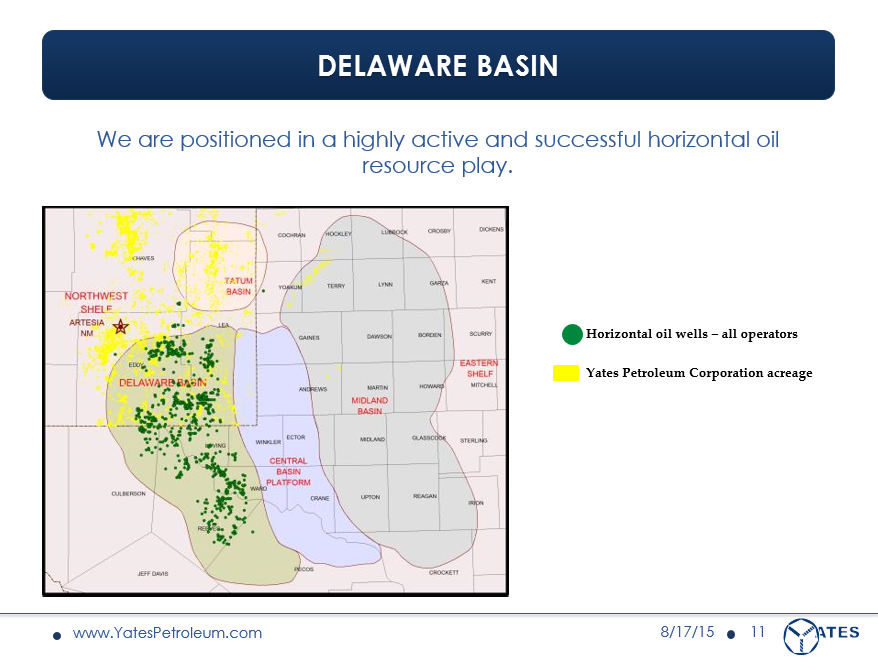Select the red star marking Artesia NM

[119, 326]
